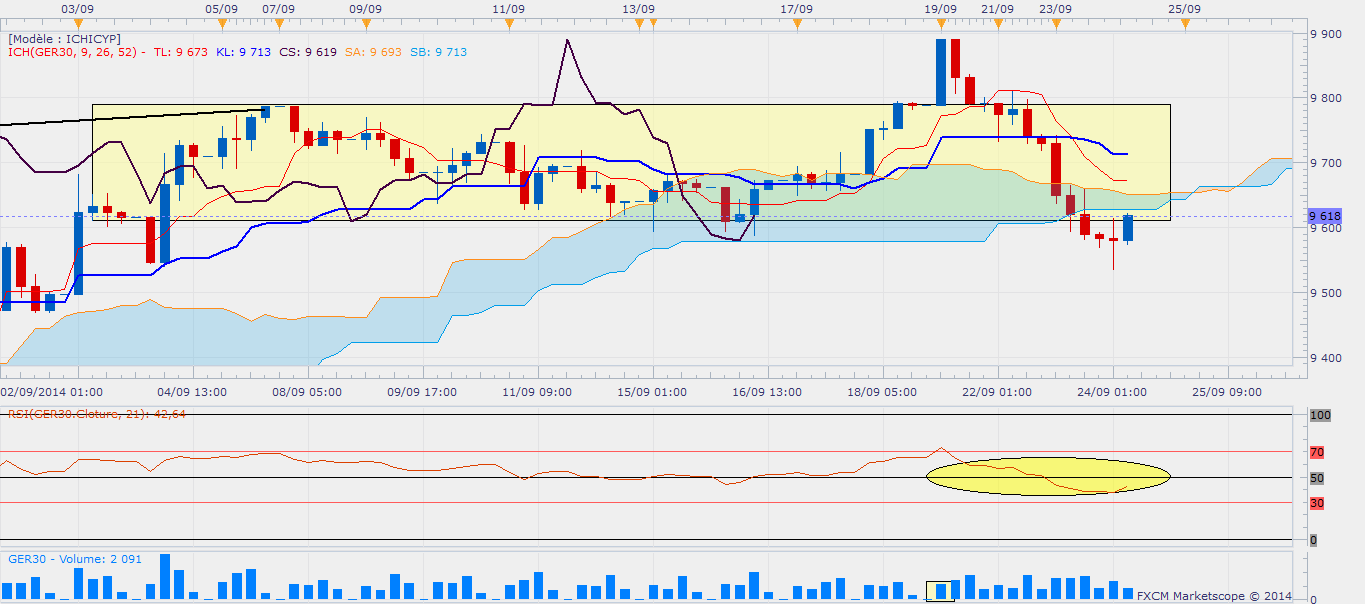The height and width of the screenshot is (604, 1365).
Task: Click the 16/09 13:00 time label
Action: 767,392
